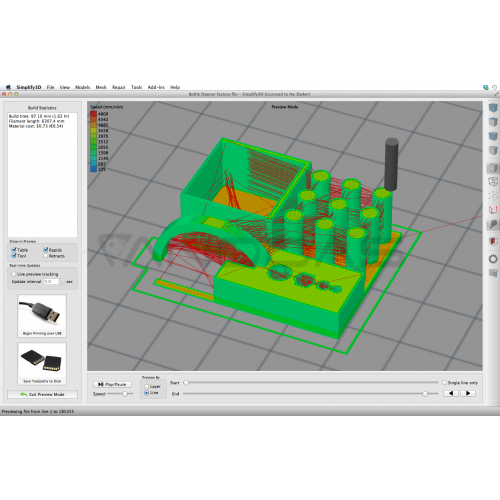The image size is (500, 500).
Task: Select the Layer preview radio button
Action: point(146,387)
